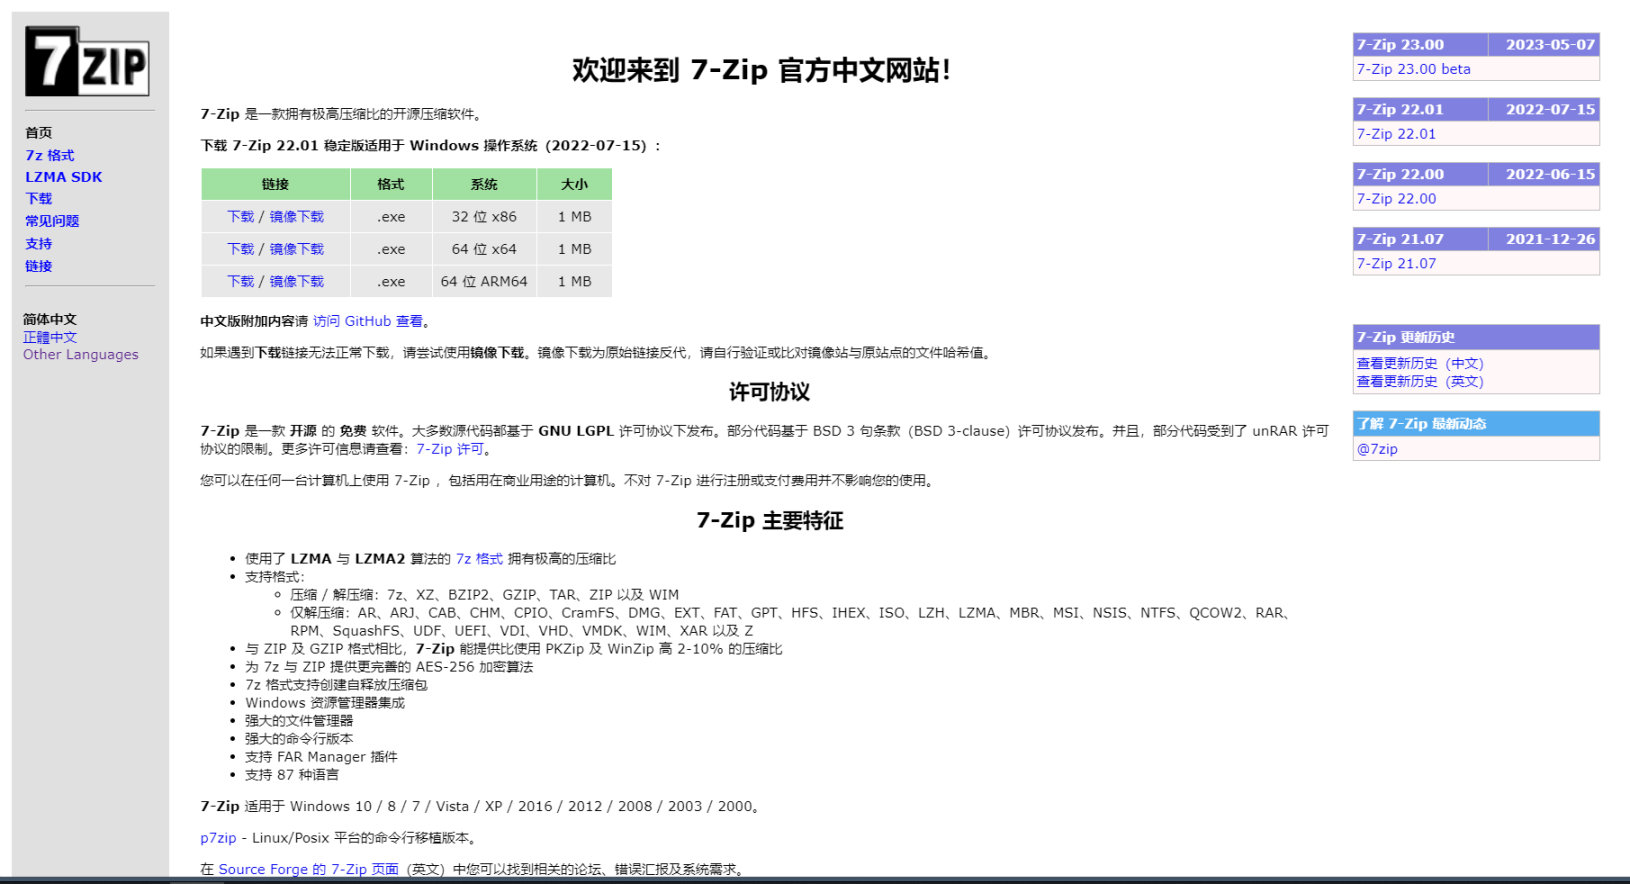The width and height of the screenshot is (1630, 884).
Task: Select 简体中文 language label
Action: 50,319
